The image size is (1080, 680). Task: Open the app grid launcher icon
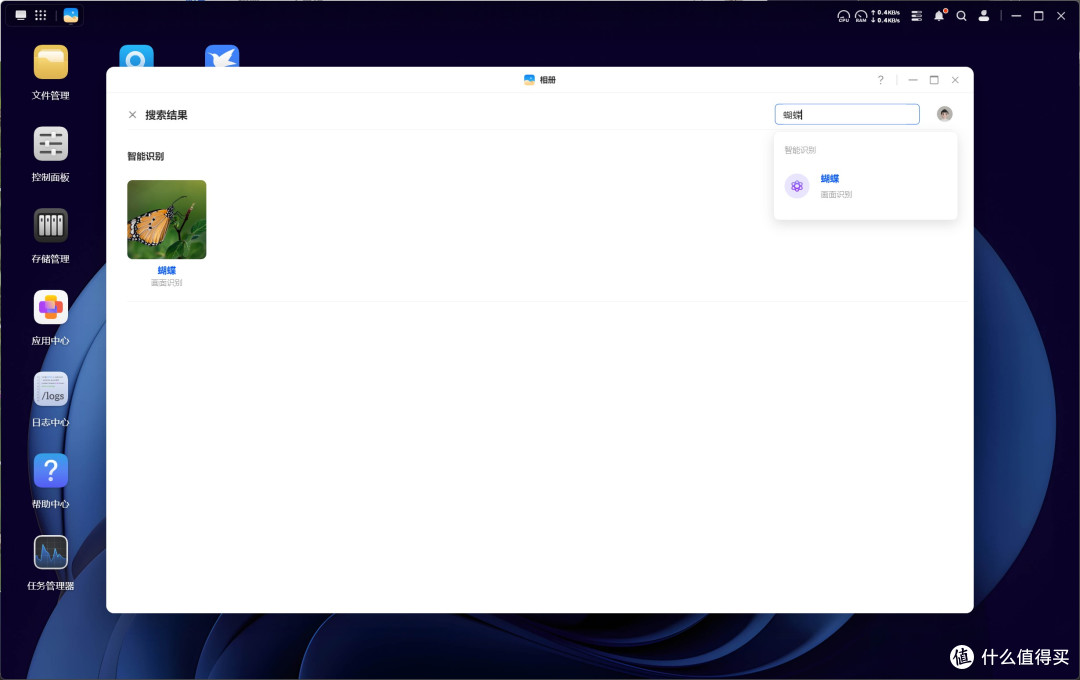[x=41, y=15]
